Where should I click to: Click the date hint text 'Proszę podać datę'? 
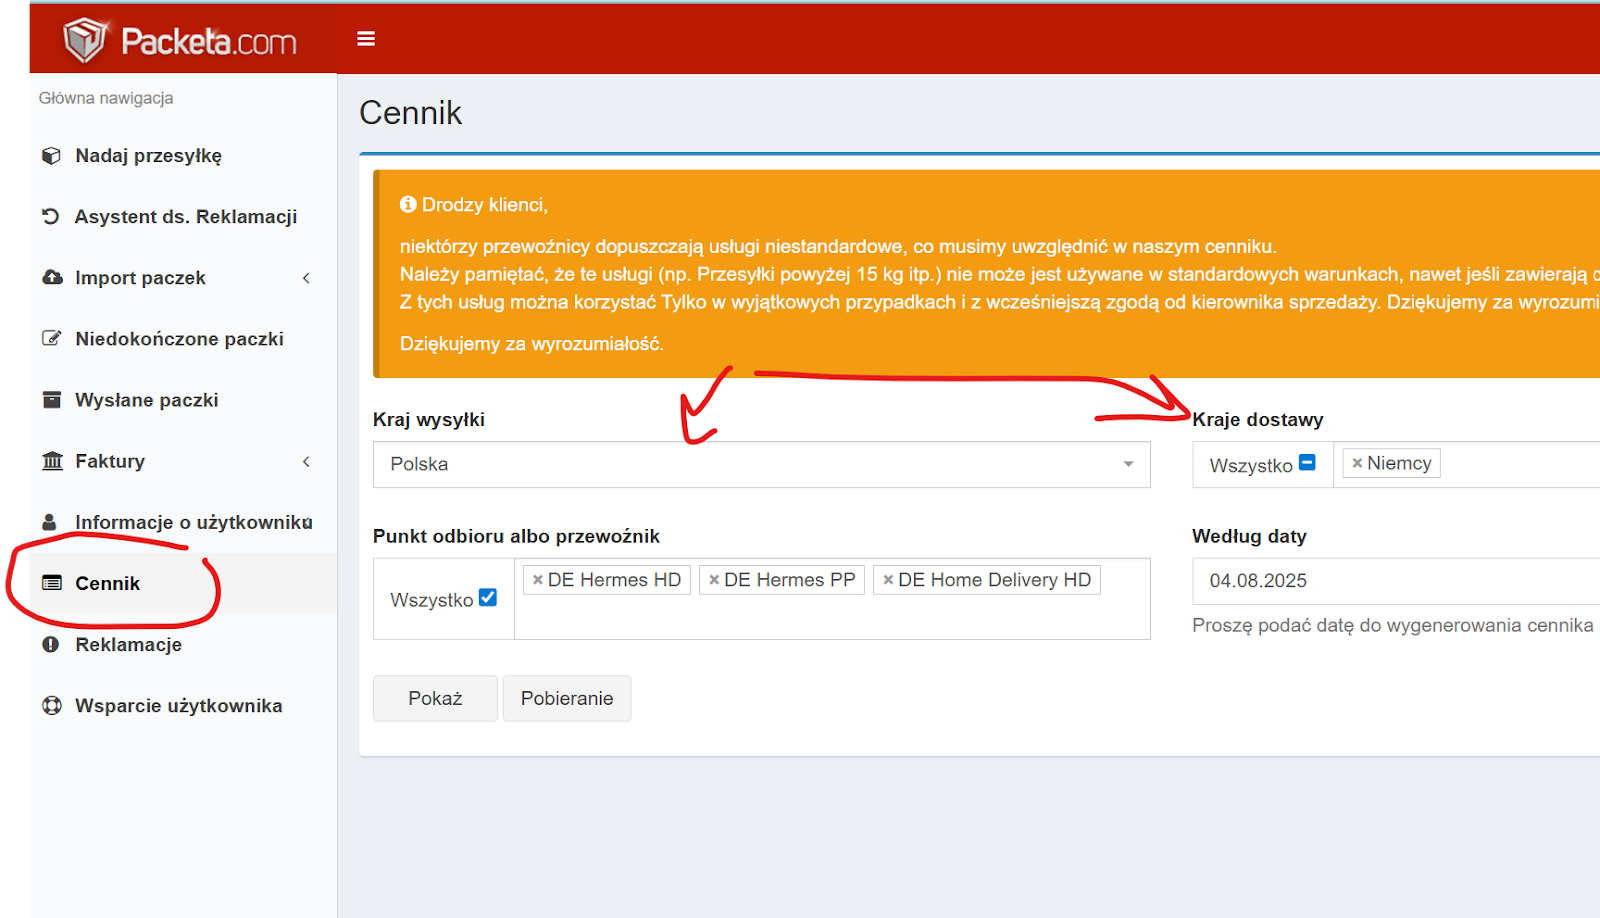1393,625
